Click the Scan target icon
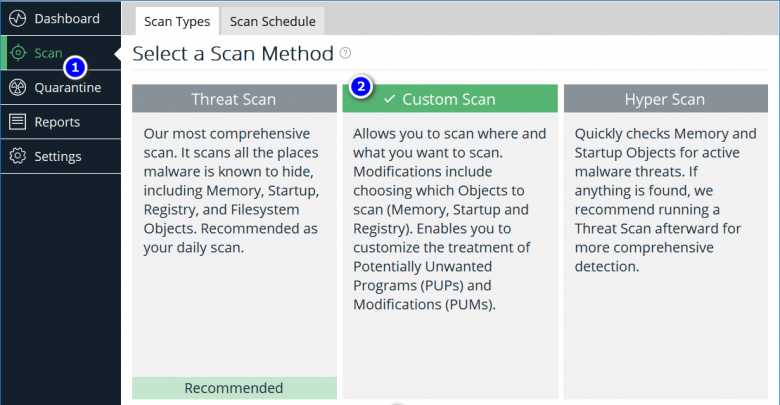 click(x=18, y=53)
